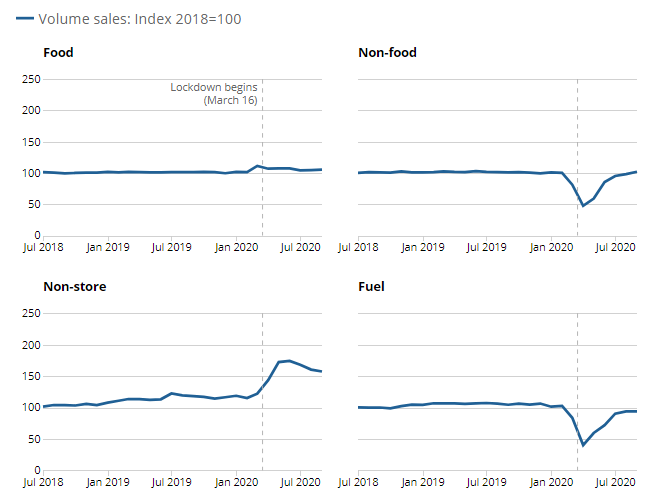Click the 'Lockdown begins (March 16)' annotation

click(214, 94)
